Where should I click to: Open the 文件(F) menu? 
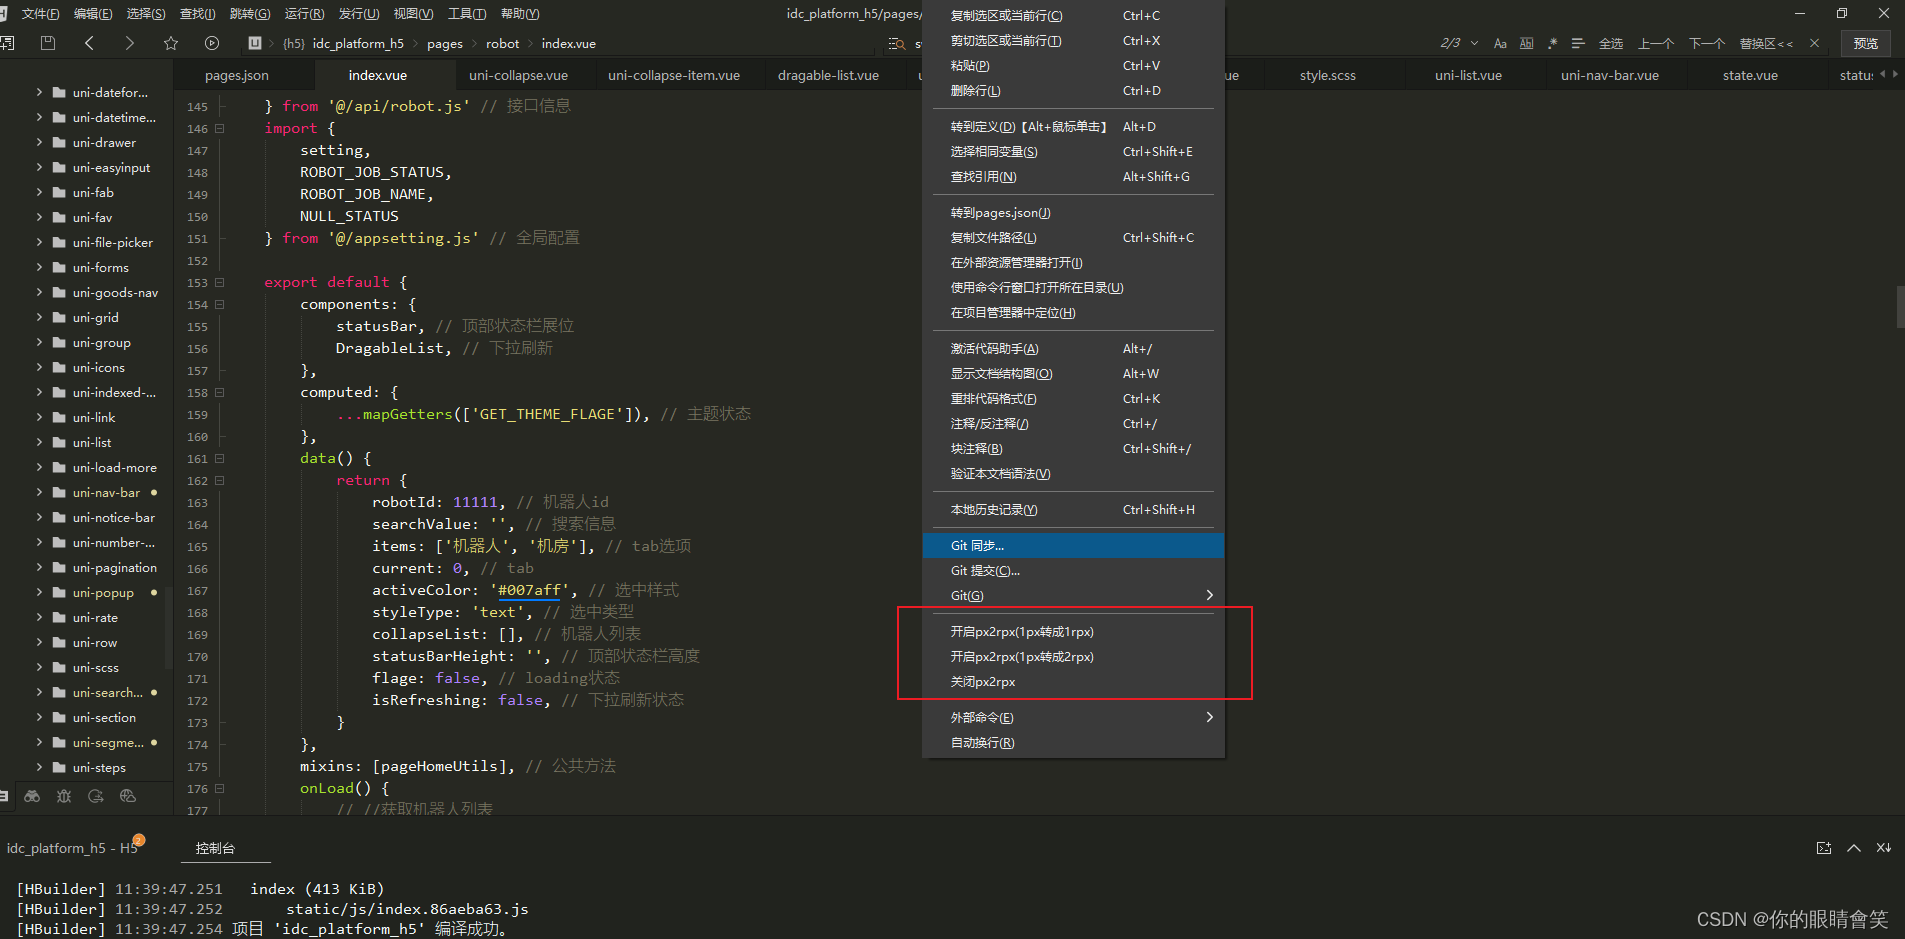[x=40, y=14]
